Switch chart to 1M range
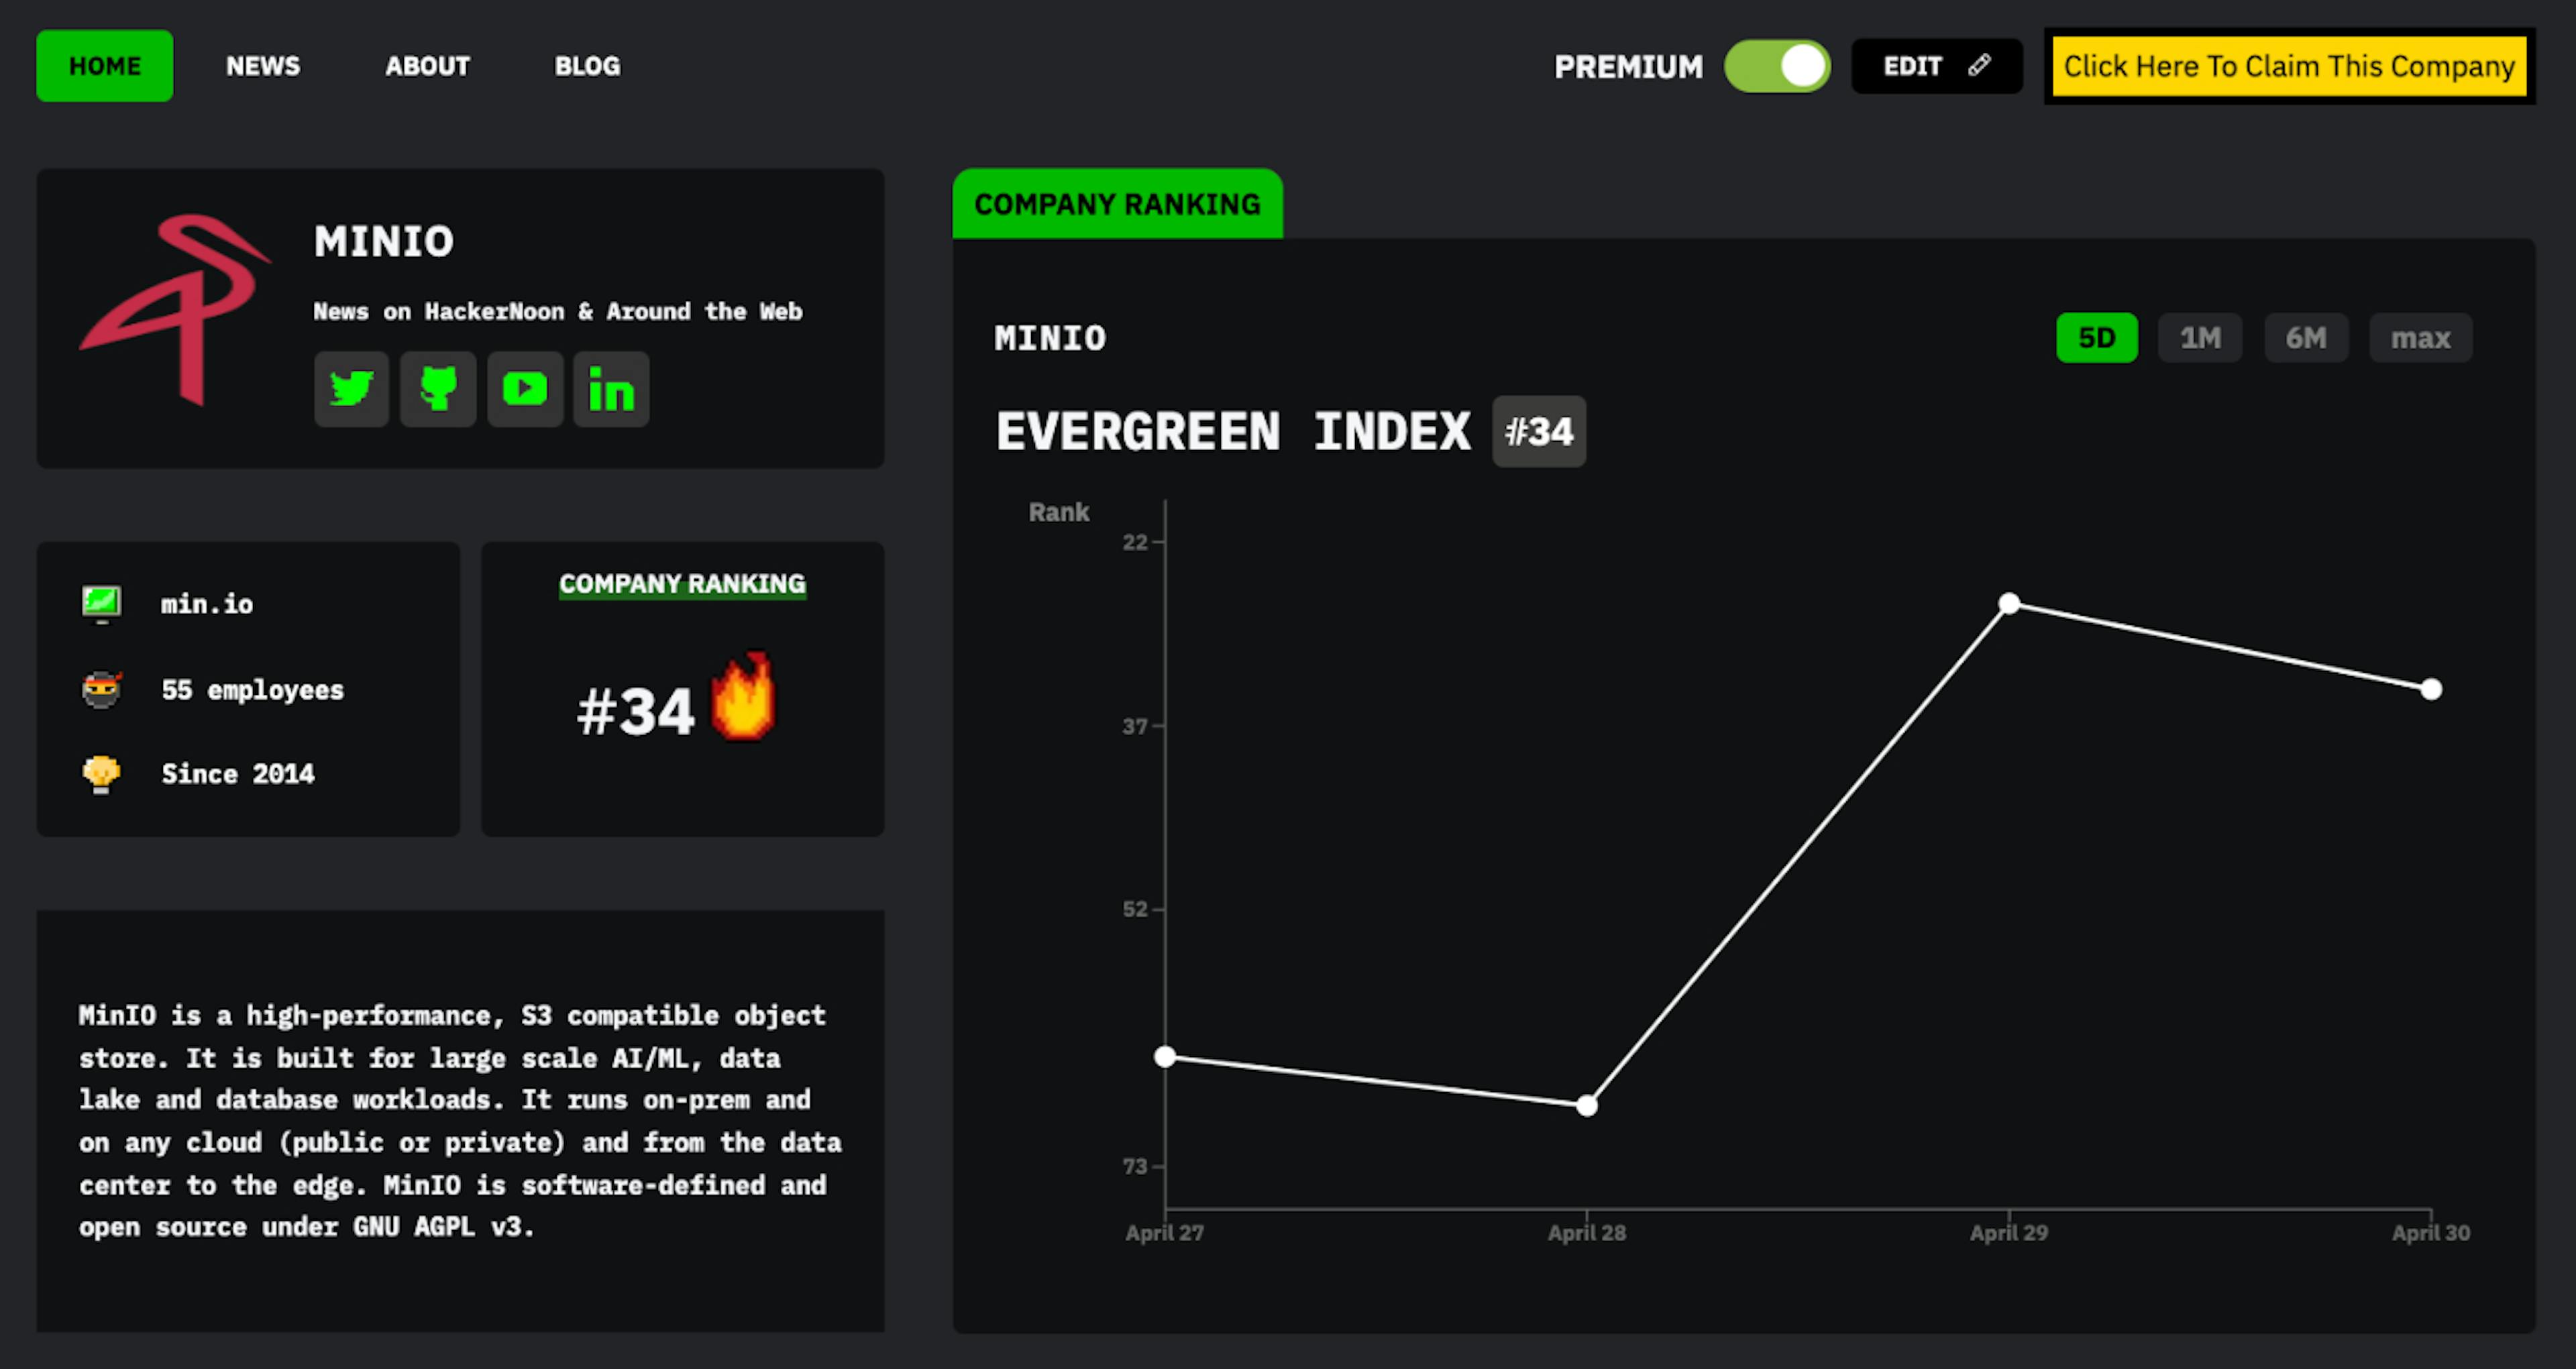 (2200, 338)
